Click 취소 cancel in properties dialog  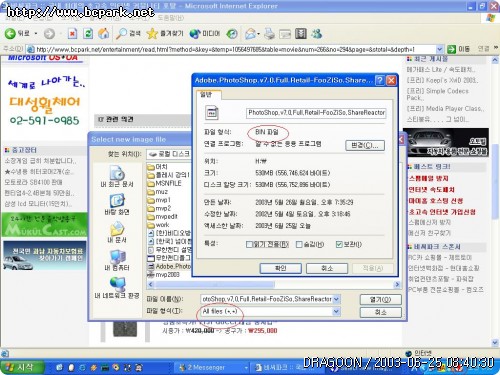(x=327, y=268)
